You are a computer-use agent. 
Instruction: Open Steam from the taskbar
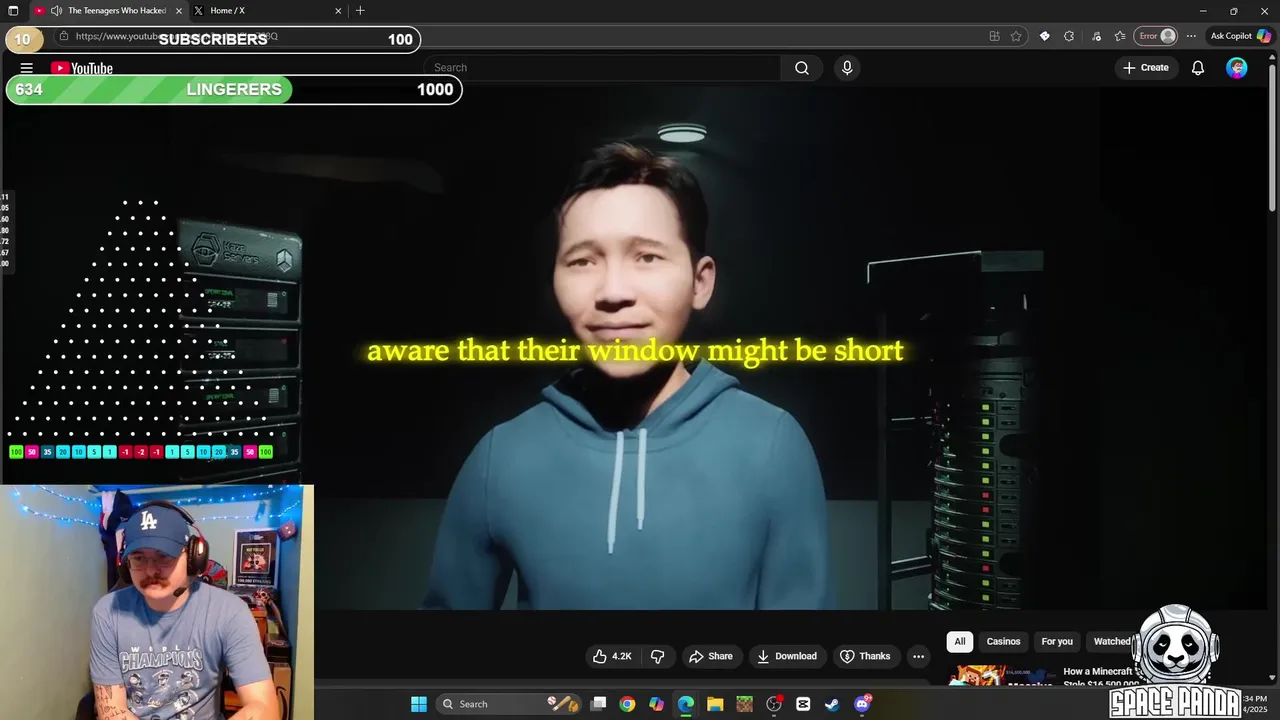click(x=832, y=704)
